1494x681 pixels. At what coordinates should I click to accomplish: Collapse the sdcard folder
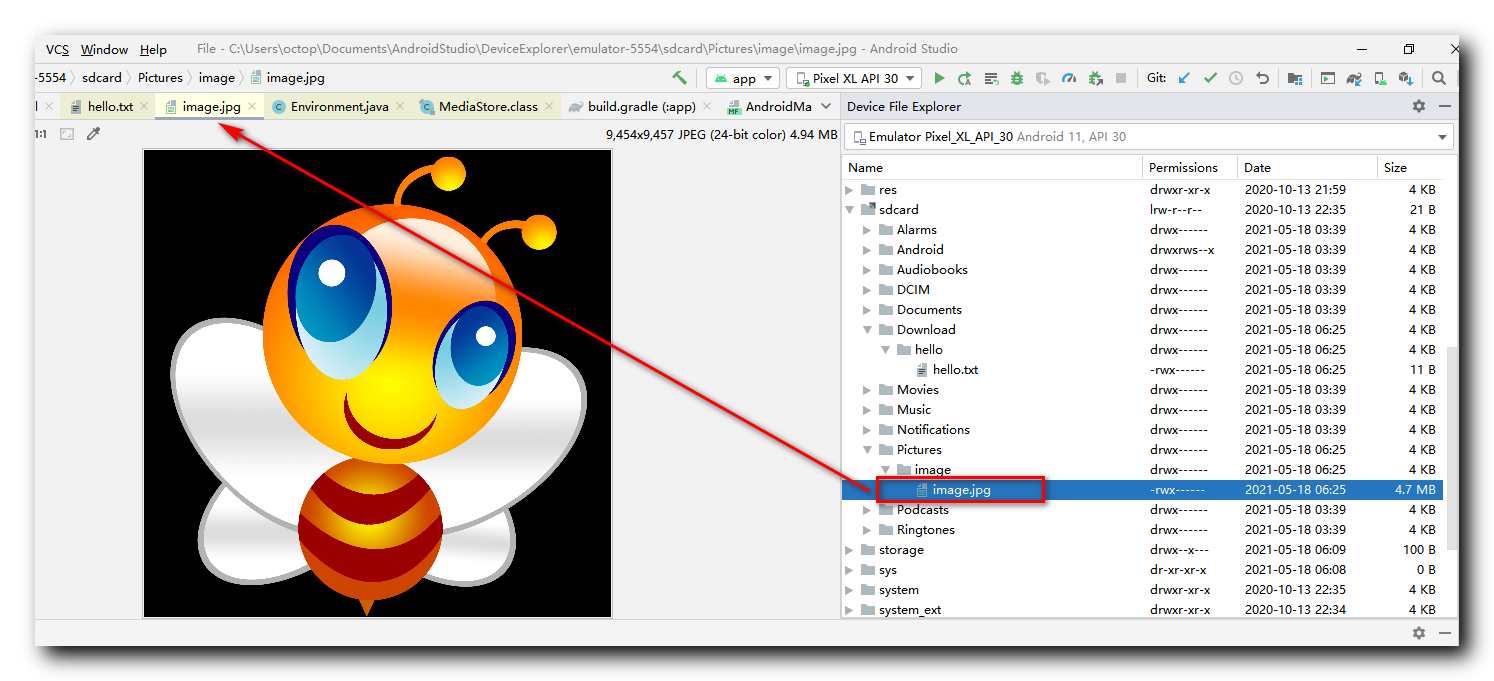pos(851,210)
